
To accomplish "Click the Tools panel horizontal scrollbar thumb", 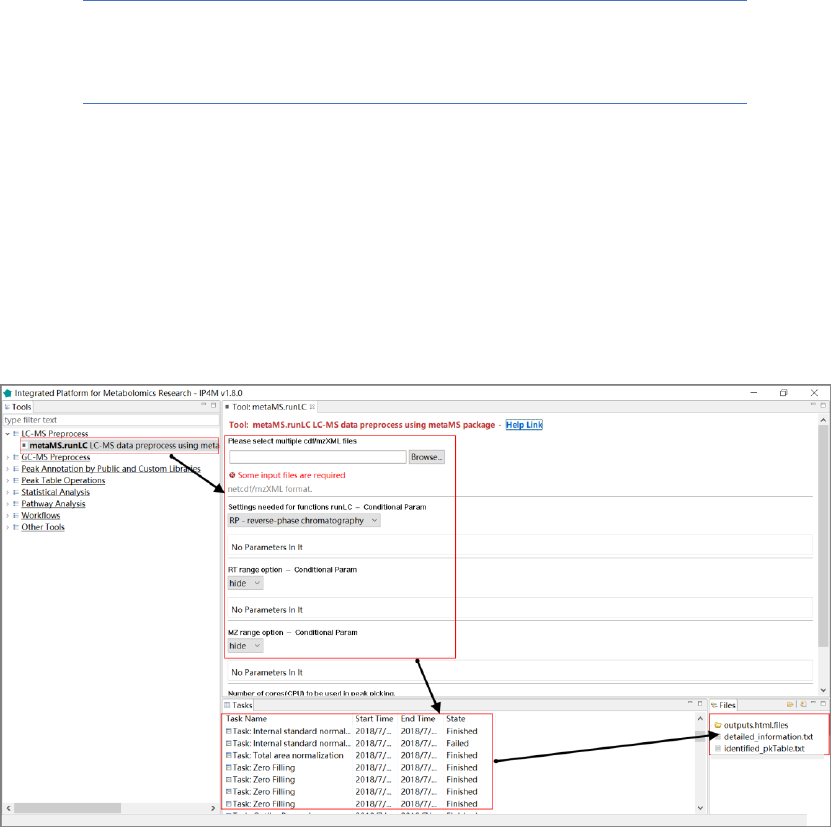I will [67, 808].
